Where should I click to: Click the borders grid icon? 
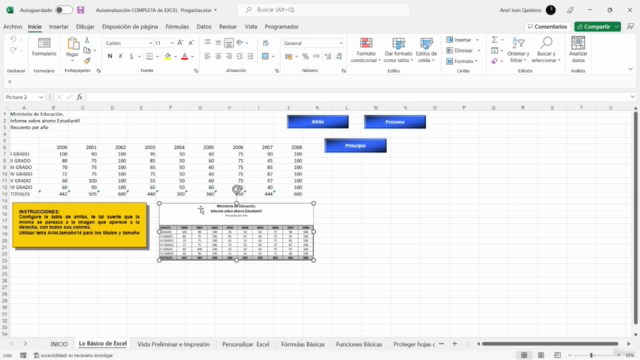(149, 56)
